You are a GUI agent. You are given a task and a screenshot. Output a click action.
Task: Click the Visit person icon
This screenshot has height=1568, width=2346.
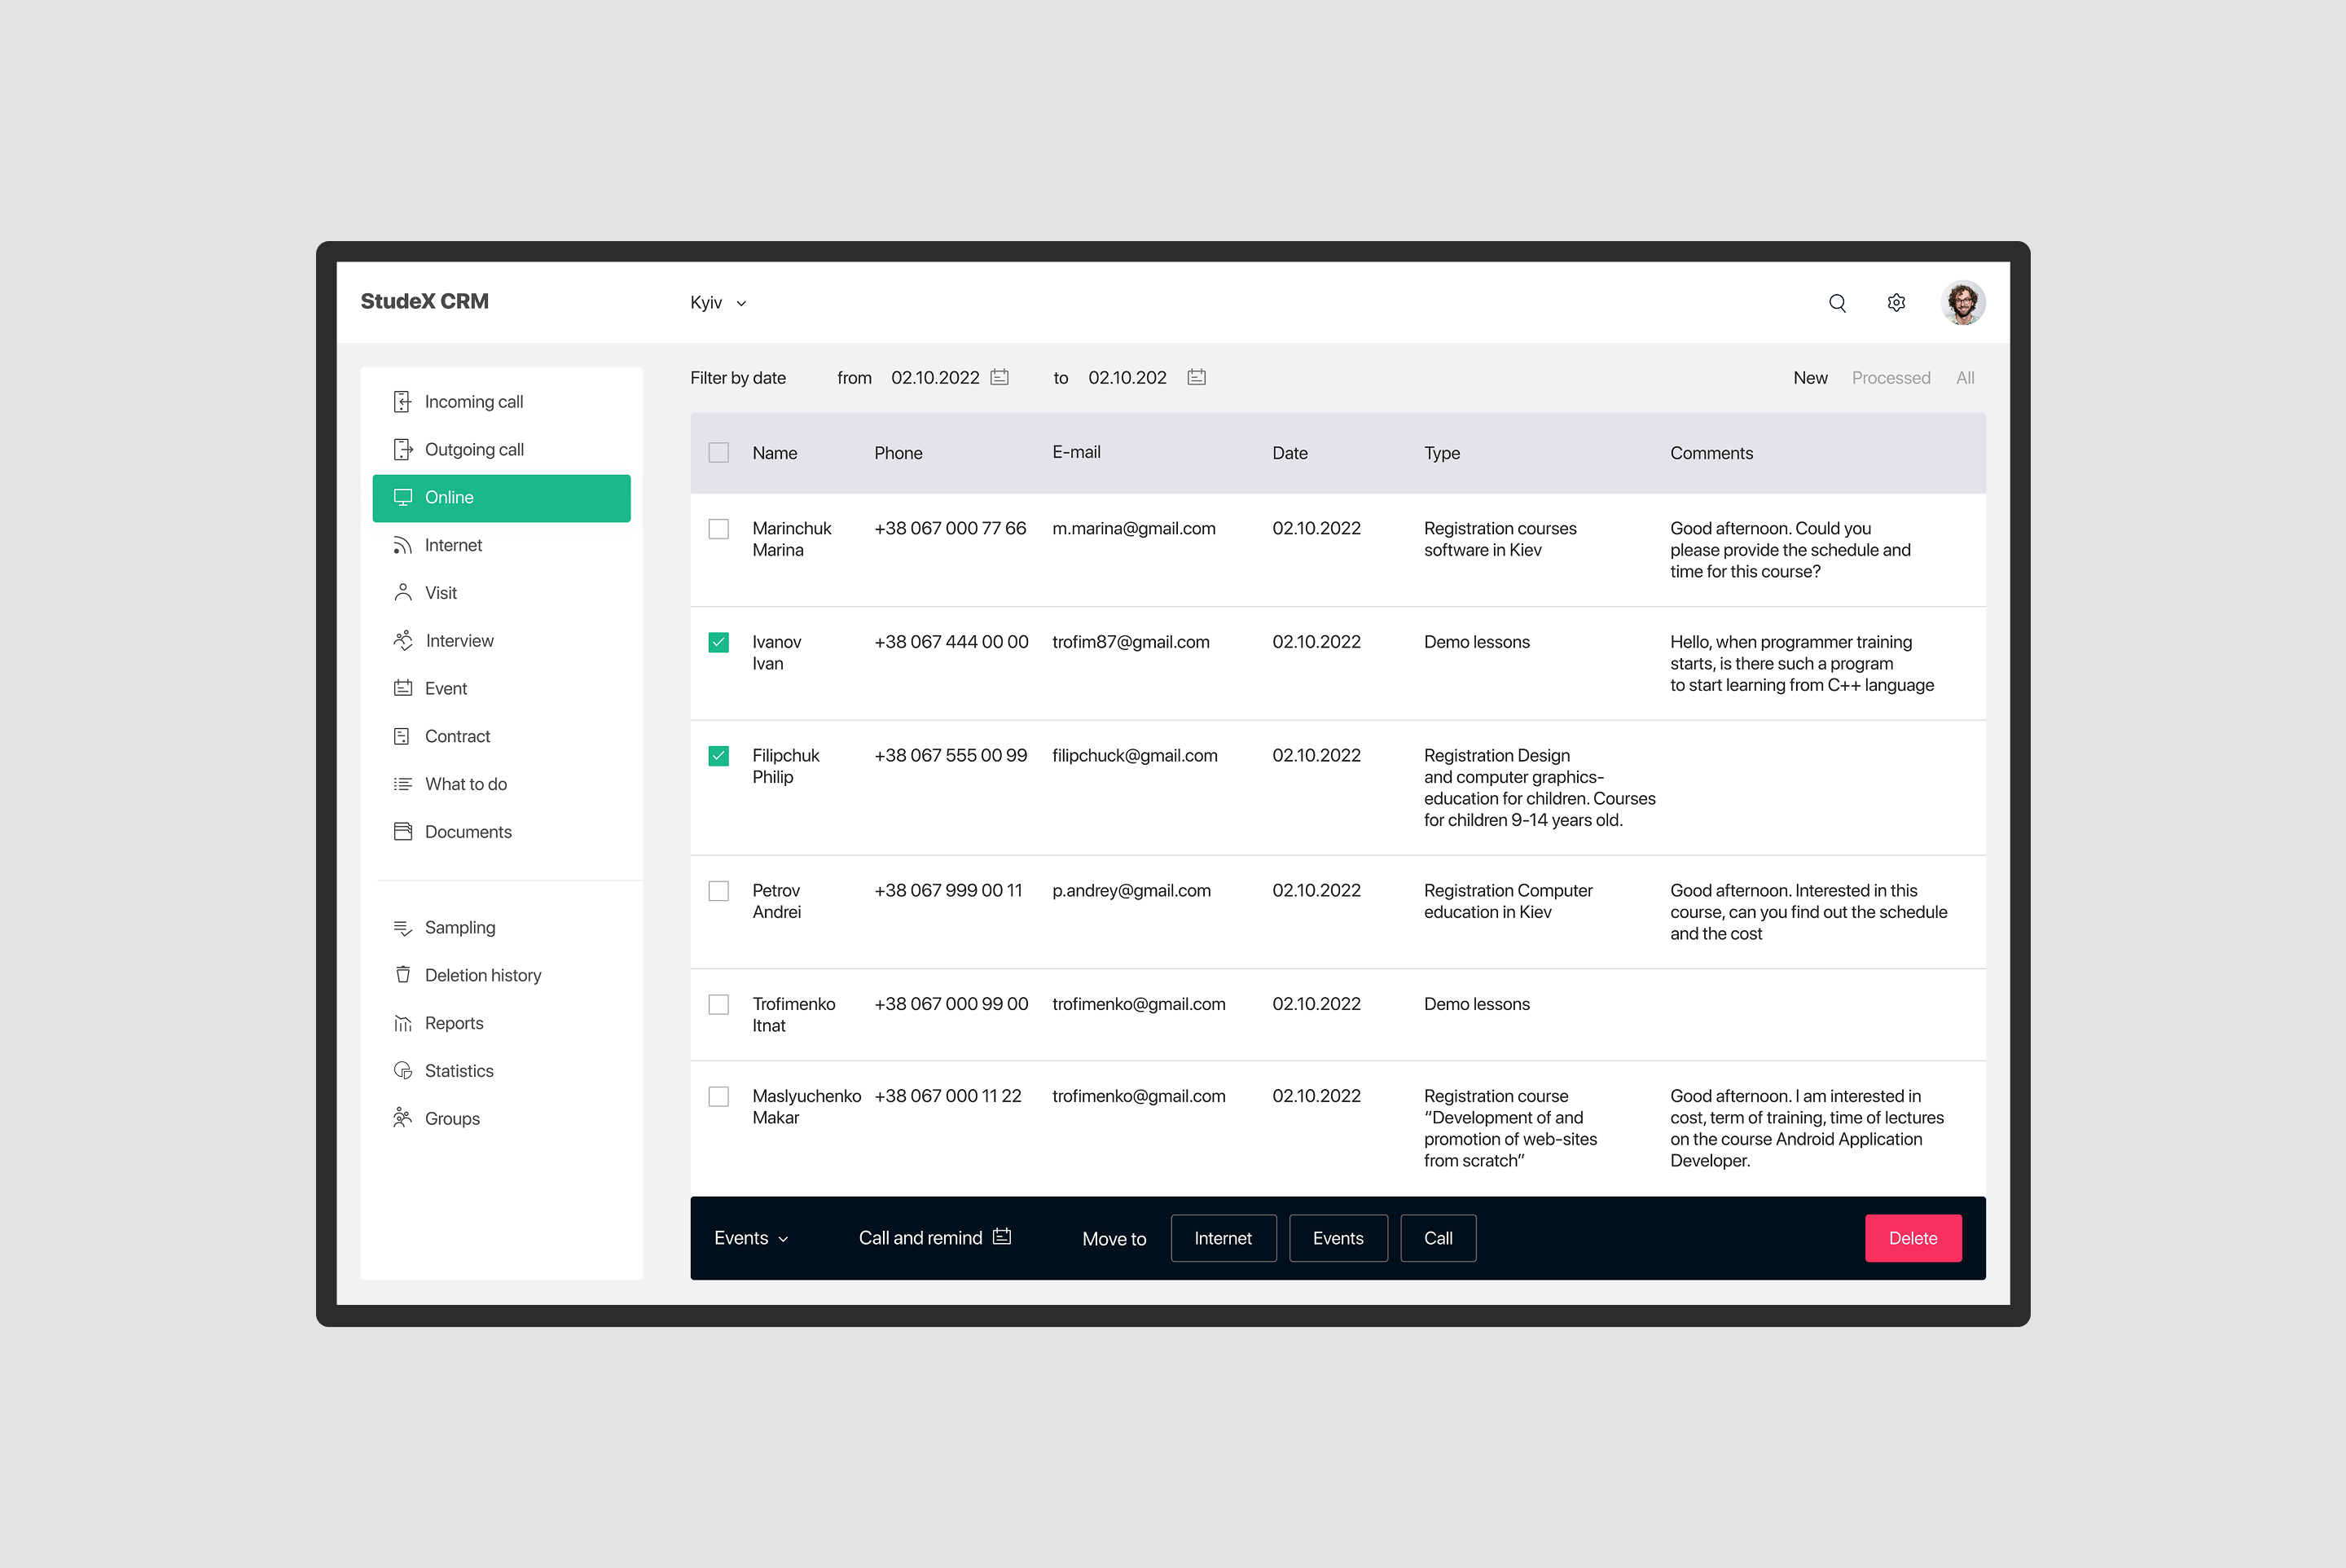pyautogui.click(x=403, y=593)
